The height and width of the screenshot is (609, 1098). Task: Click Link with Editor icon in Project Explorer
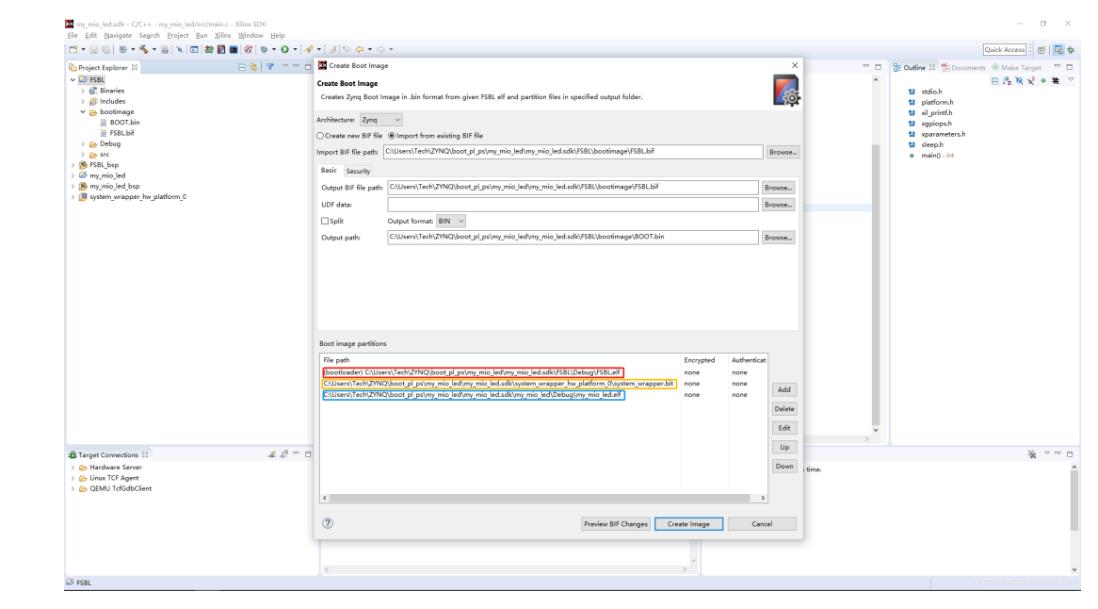click(253, 67)
